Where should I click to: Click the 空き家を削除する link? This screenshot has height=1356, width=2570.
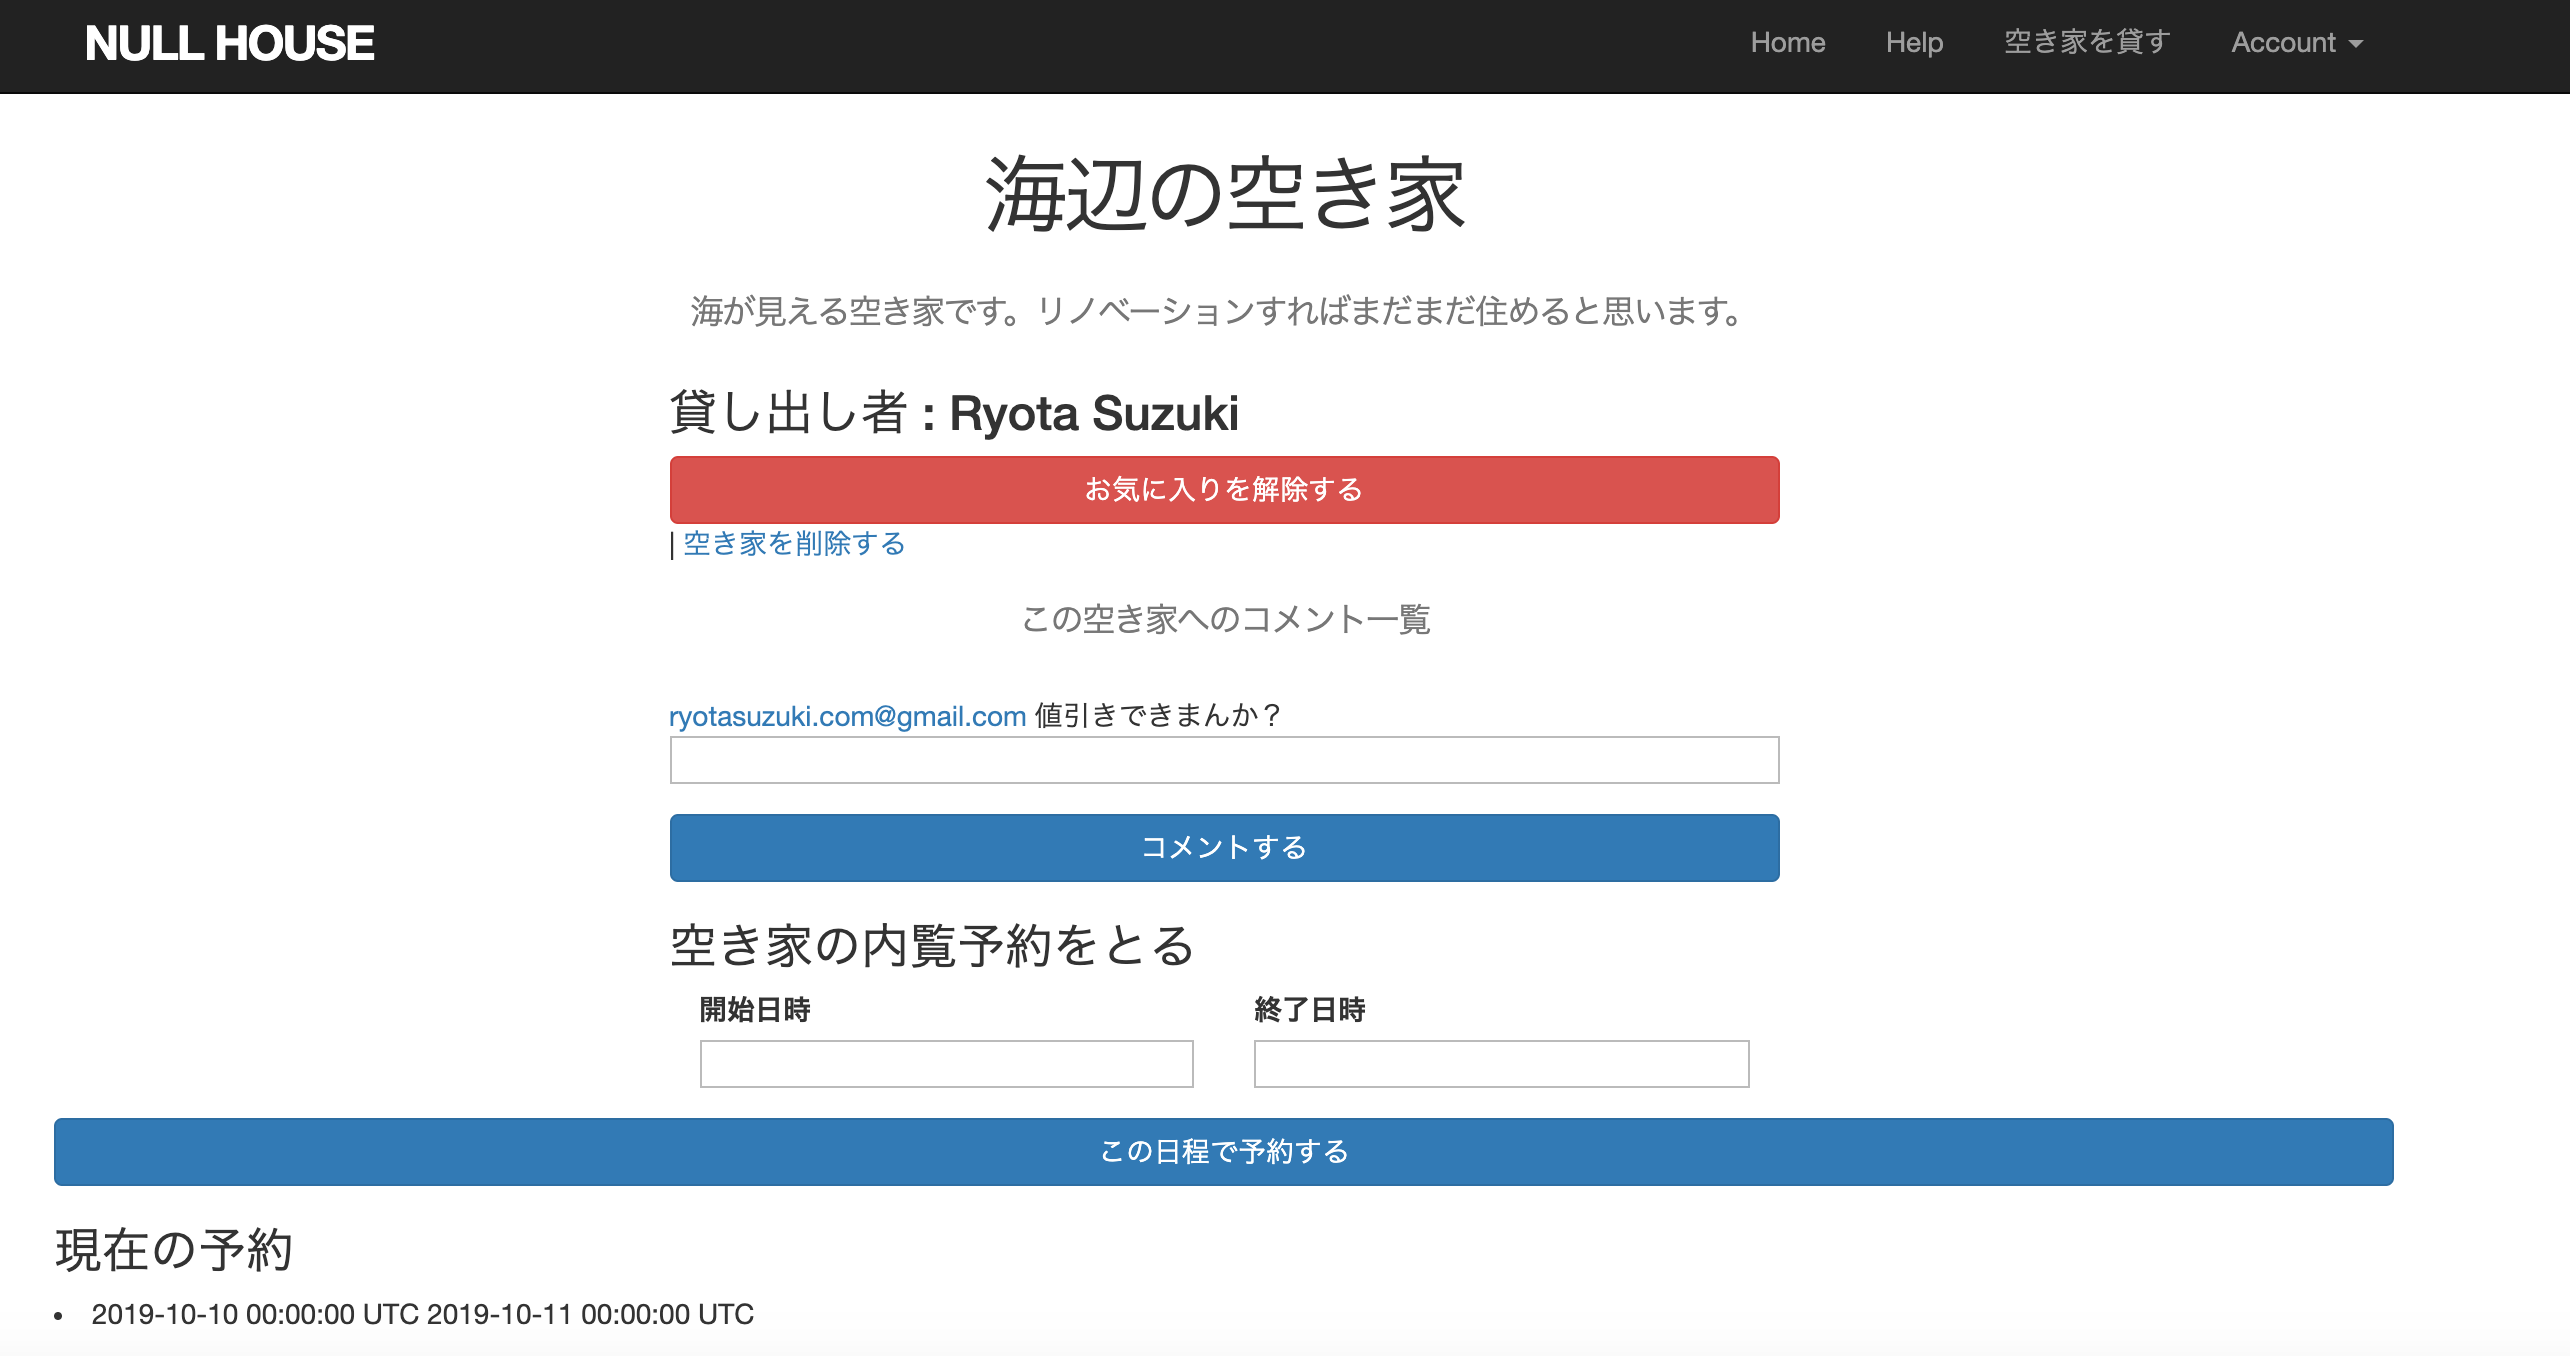pyautogui.click(x=791, y=544)
